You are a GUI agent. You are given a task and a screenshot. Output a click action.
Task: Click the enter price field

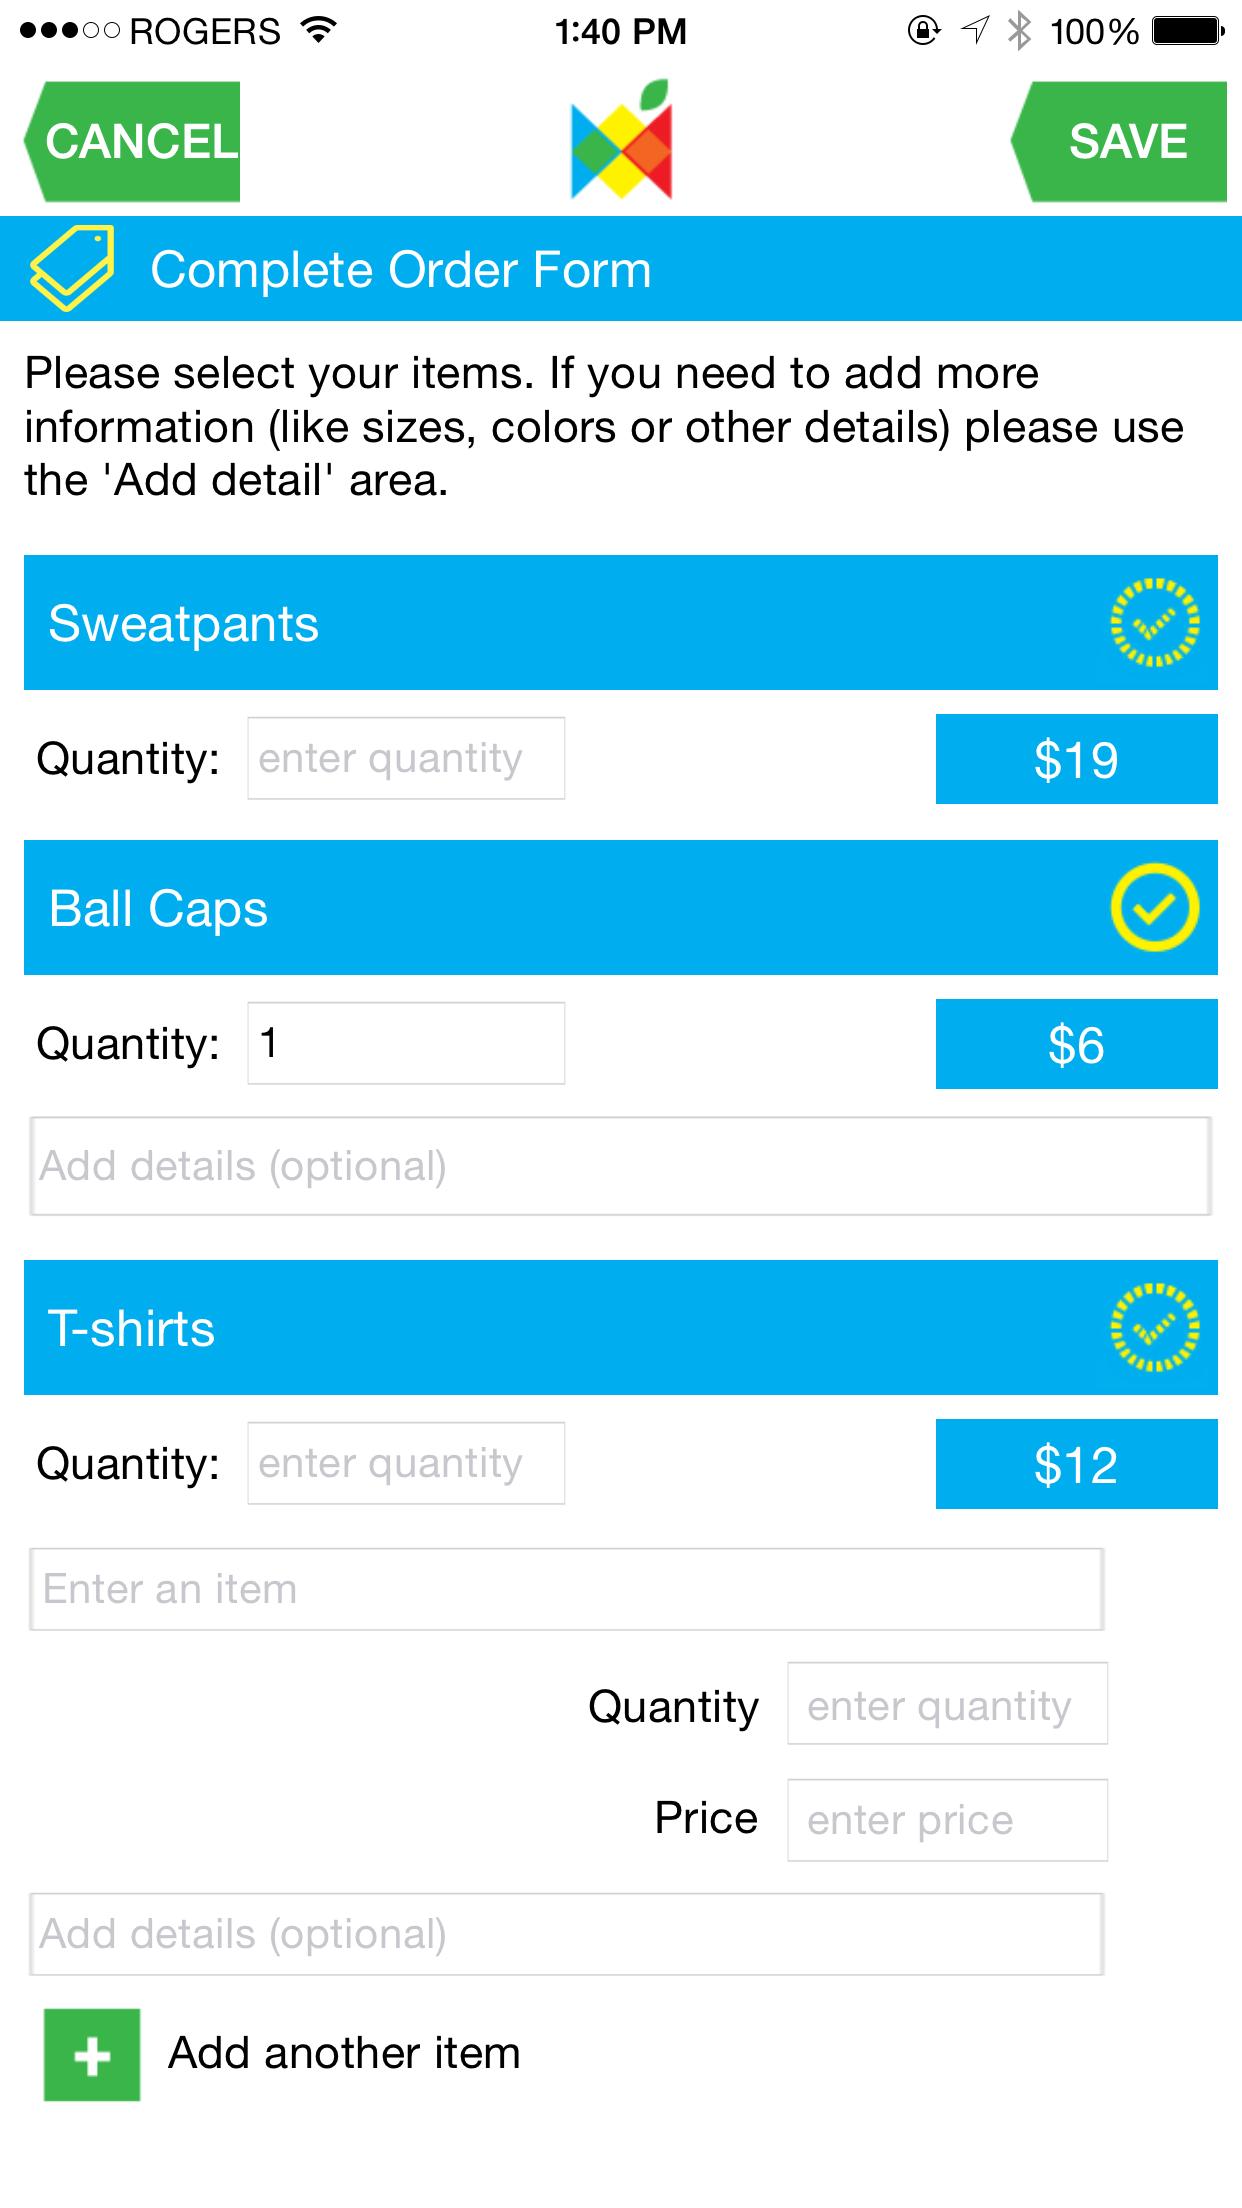(x=946, y=1820)
